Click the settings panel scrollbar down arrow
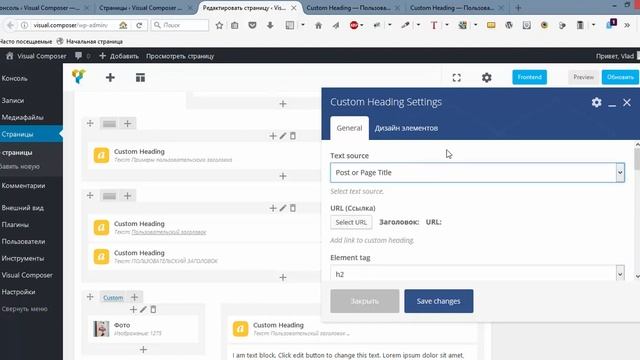 pyautogui.click(x=637, y=276)
